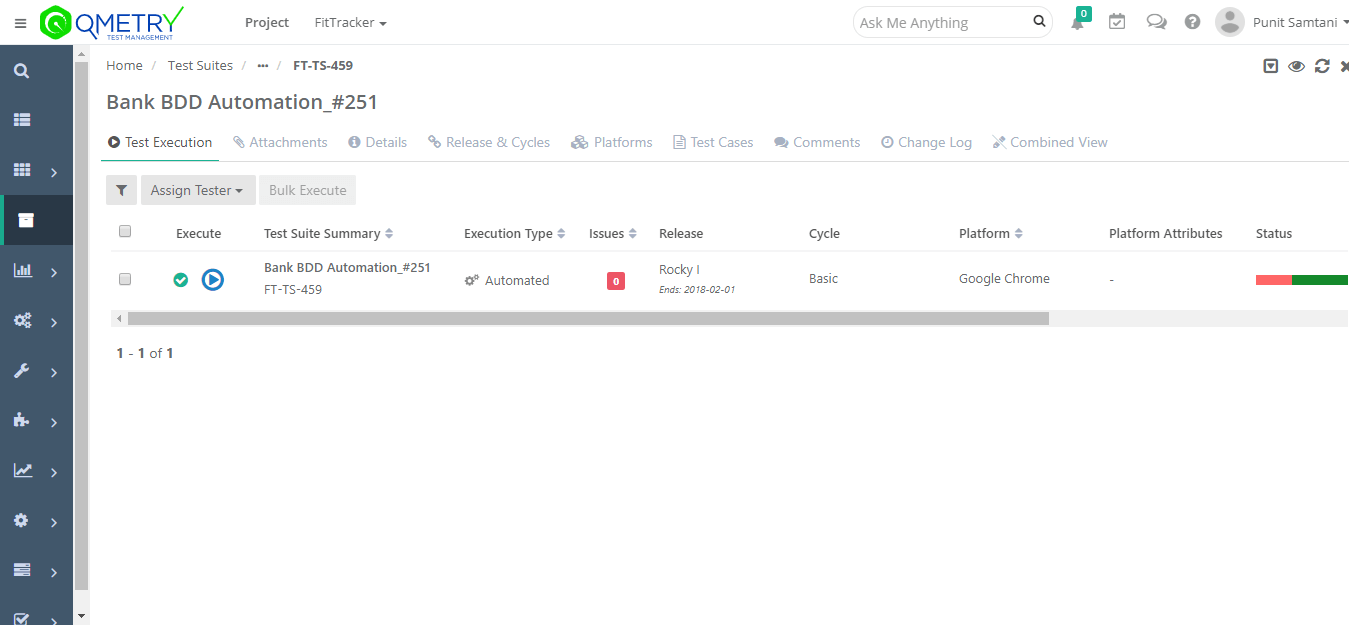Open the Assign Tester dropdown
This screenshot has width=1349, height=625.
(197, 190)
